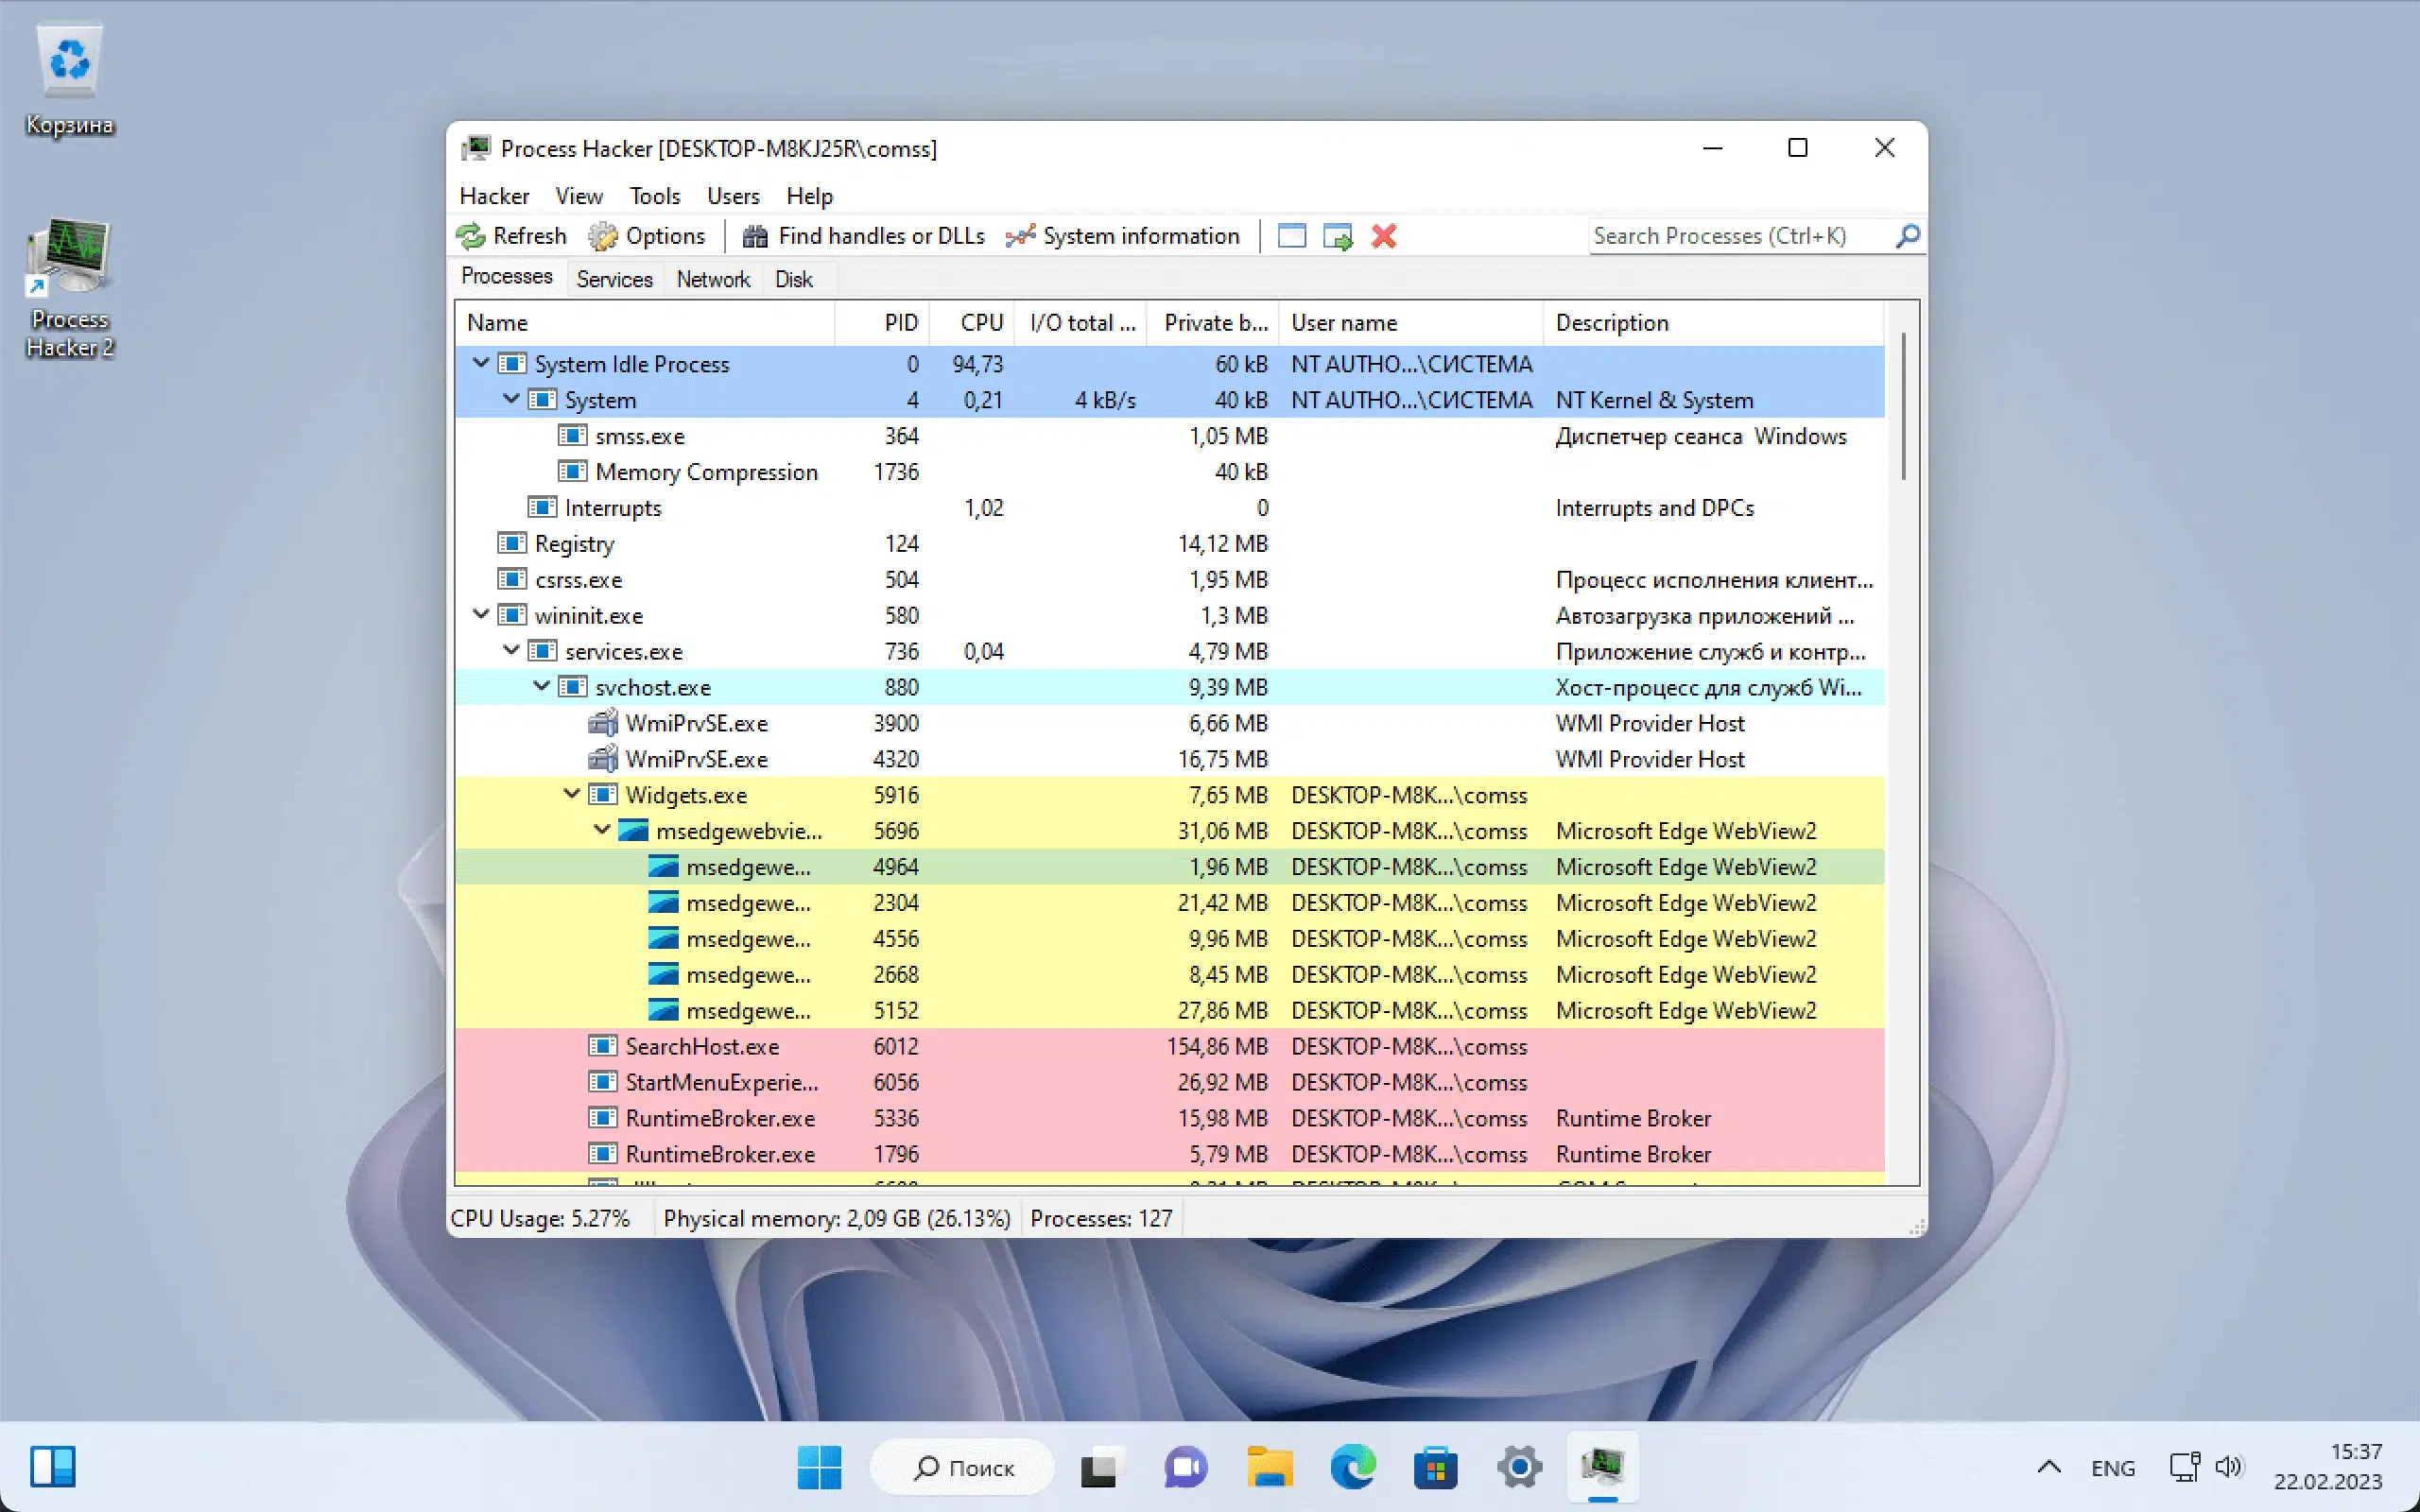Screen dimensions: 2420x1512
Task: Collapse the services.exe node
Action: (511, 650)
